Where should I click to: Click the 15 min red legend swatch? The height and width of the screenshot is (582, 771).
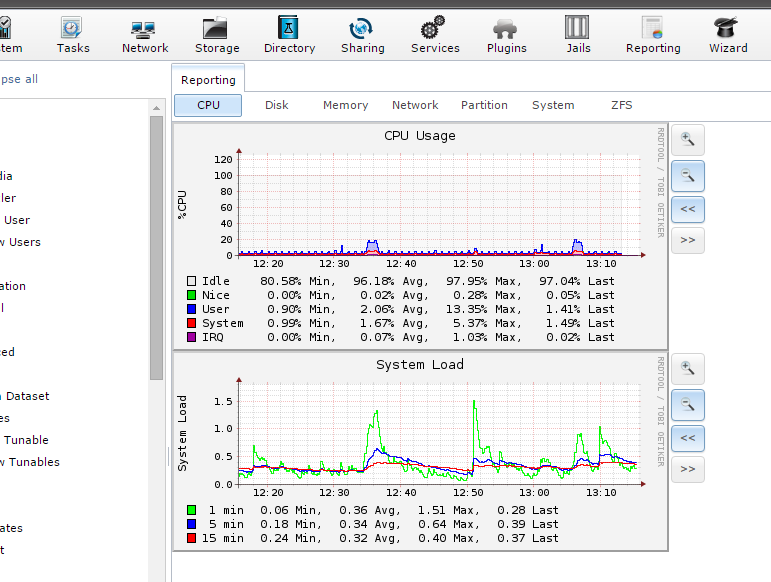click(191, 538)
